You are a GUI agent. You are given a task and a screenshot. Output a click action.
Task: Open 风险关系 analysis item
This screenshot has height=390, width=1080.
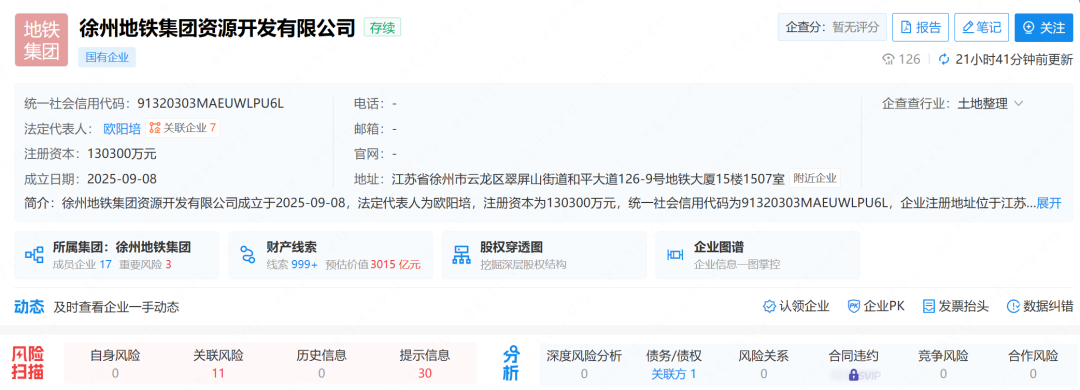764,364
